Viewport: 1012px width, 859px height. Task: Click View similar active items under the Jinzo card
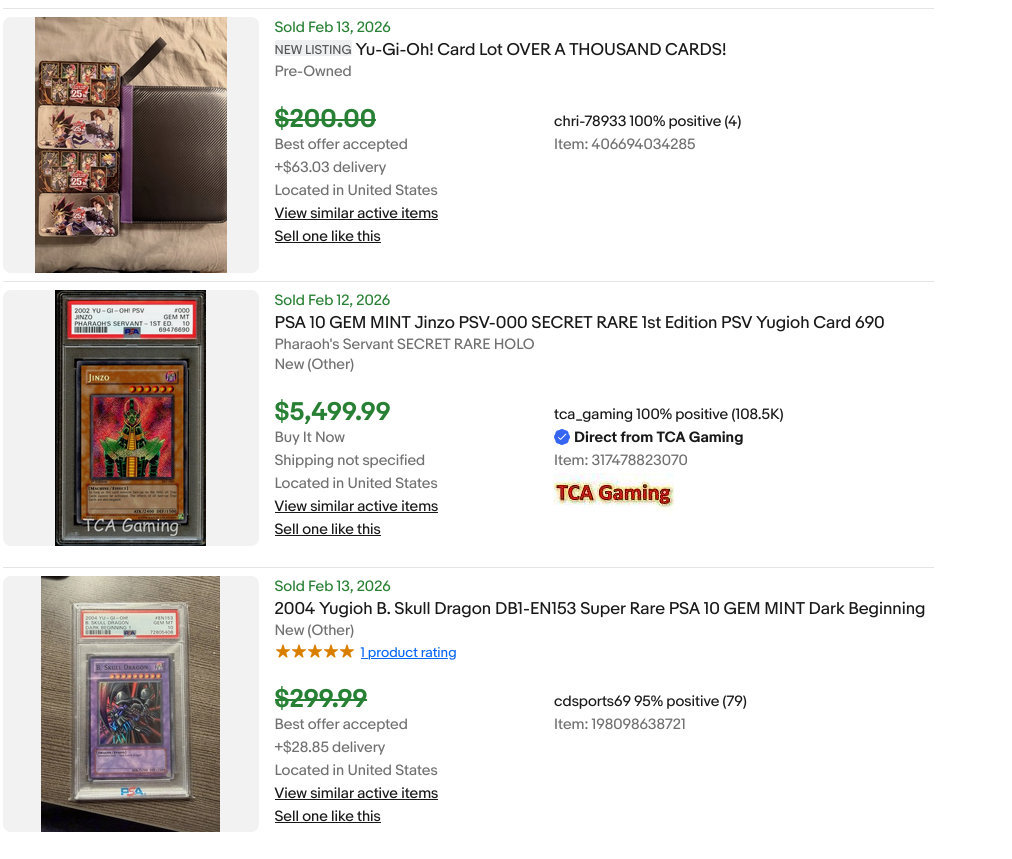point(356,506)
